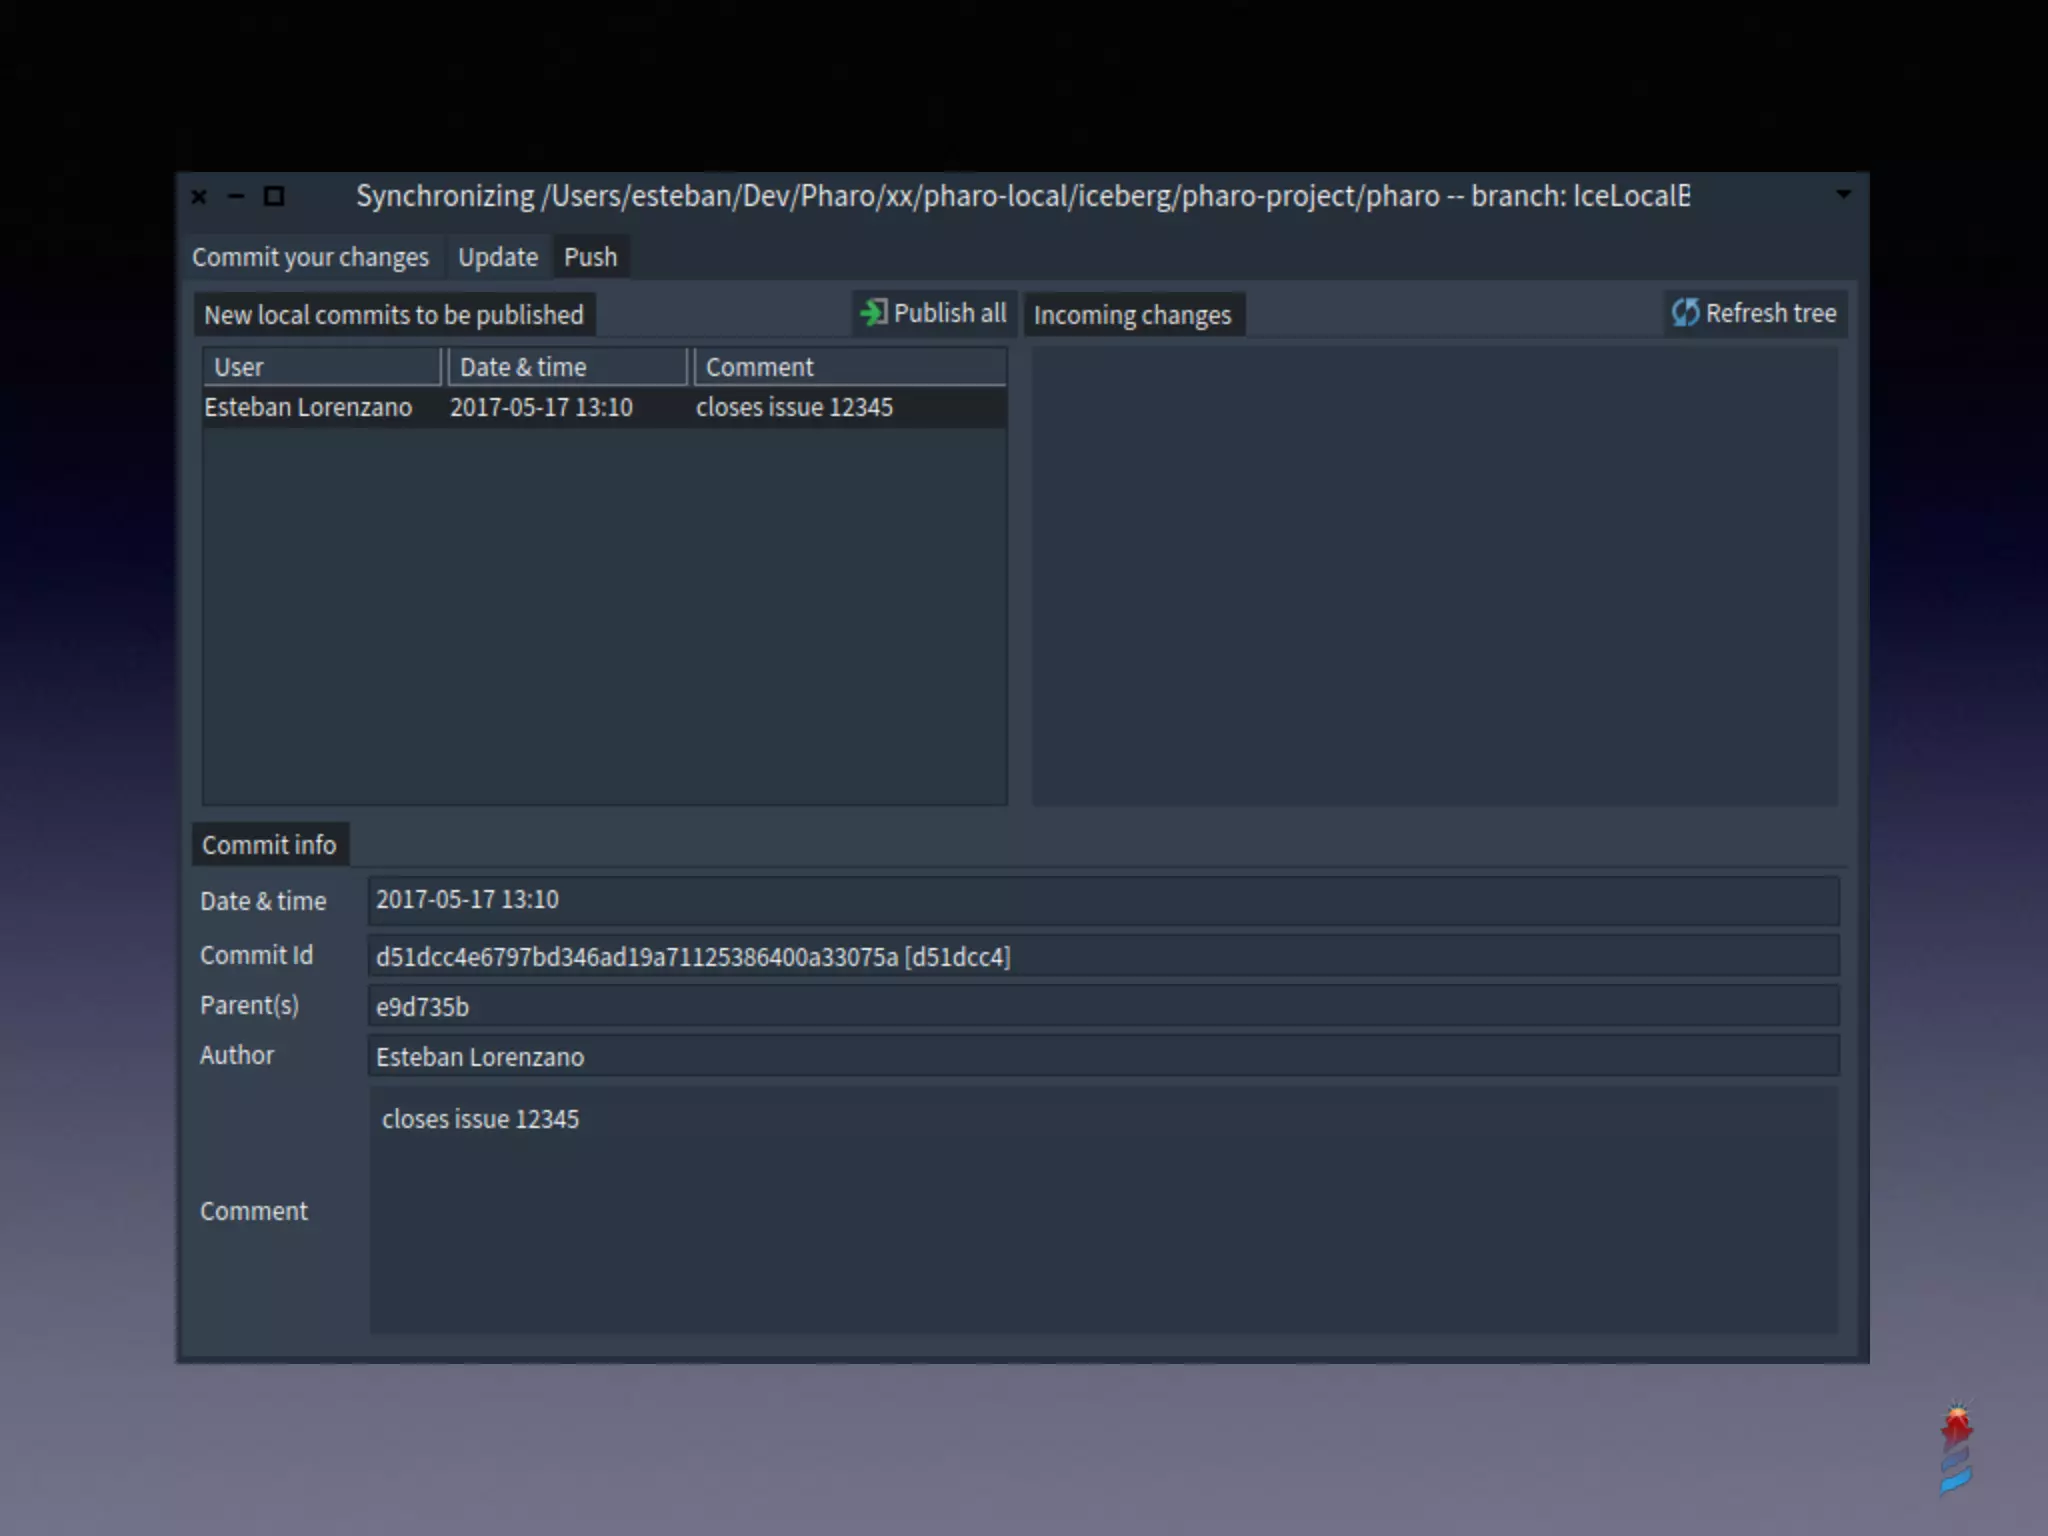
Task: Select the Esteban Lorenzano commit row
Action: (604, 408)
